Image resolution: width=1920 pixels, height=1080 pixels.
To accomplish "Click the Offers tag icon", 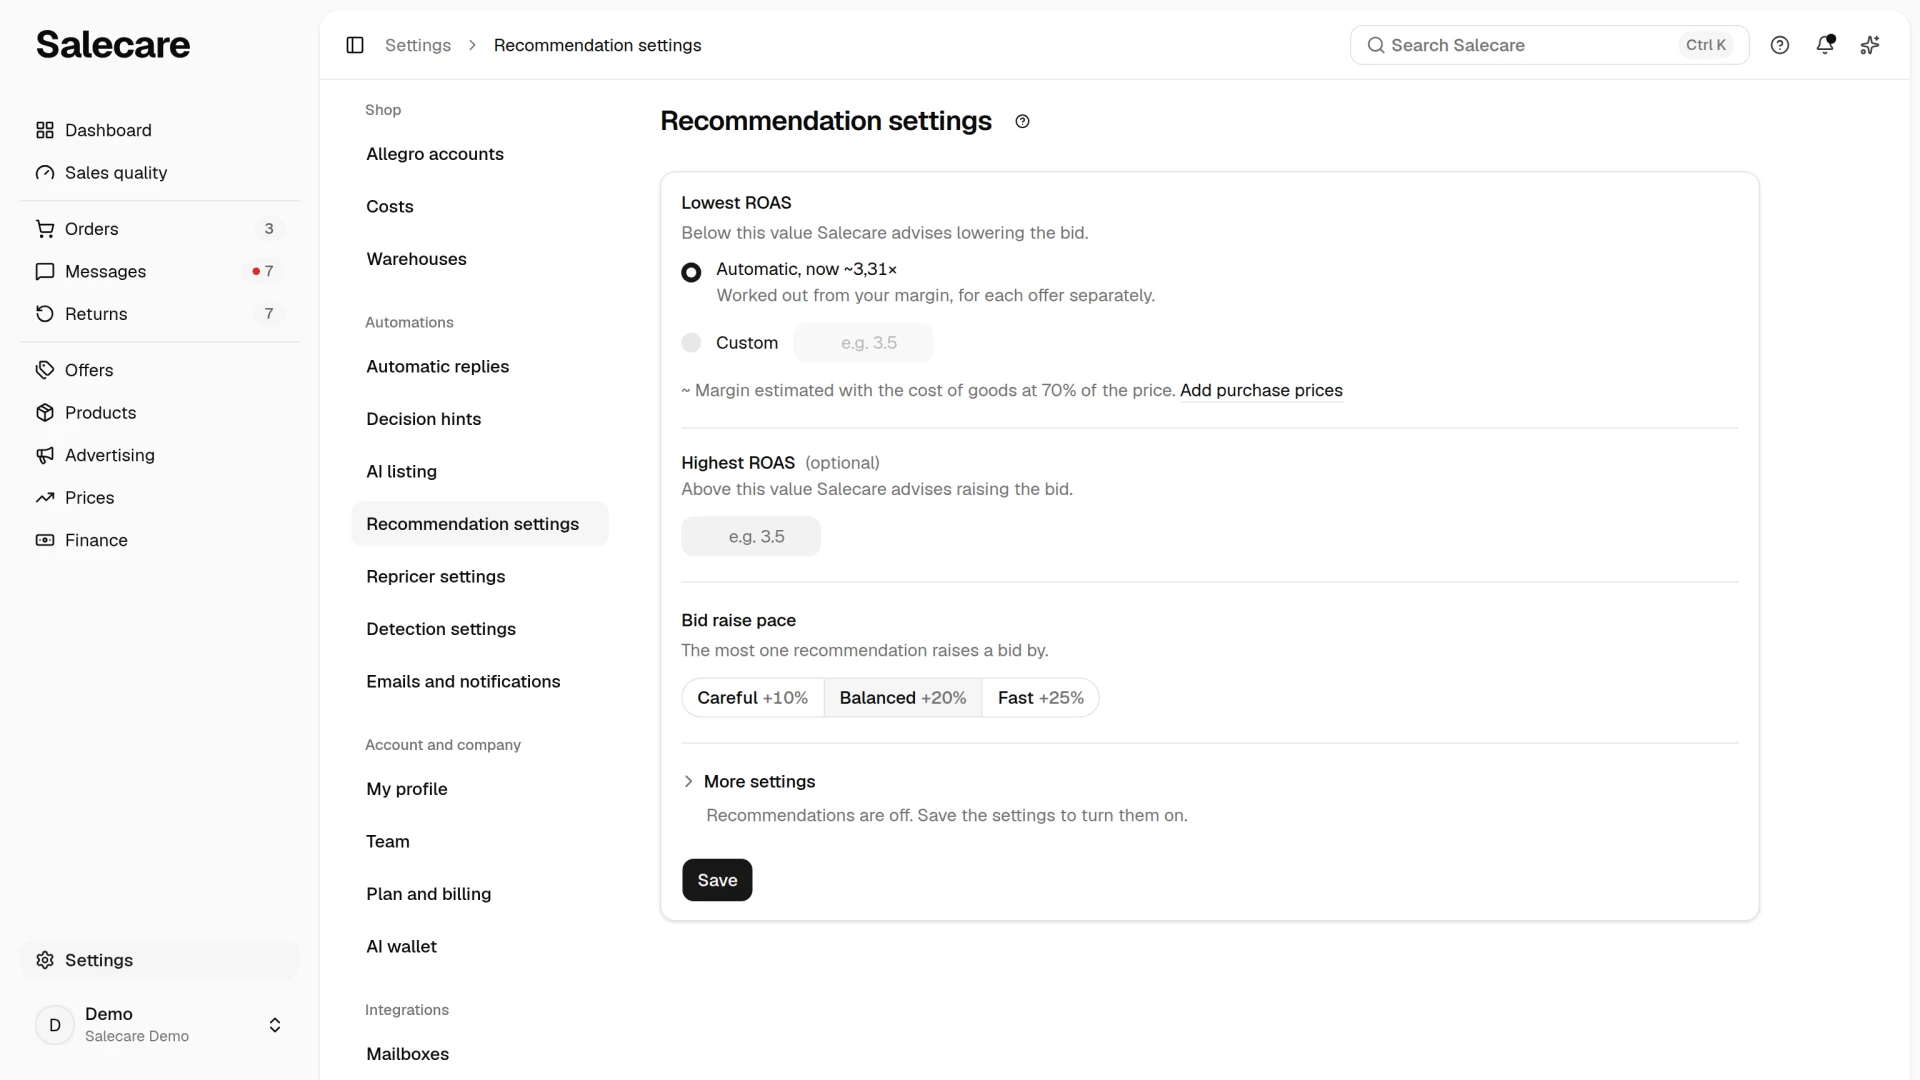I will coord(45,370).
